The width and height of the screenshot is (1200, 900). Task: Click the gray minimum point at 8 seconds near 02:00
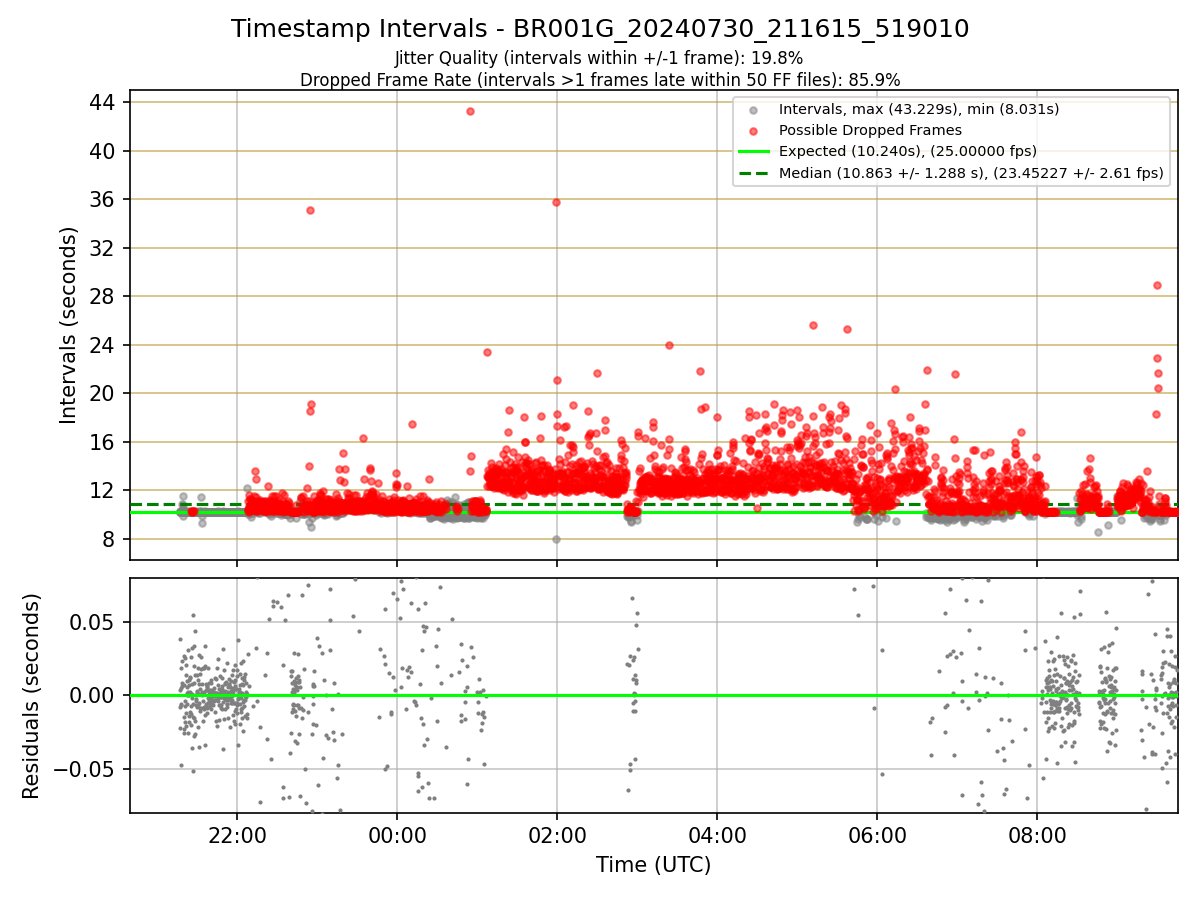point(556,539)
